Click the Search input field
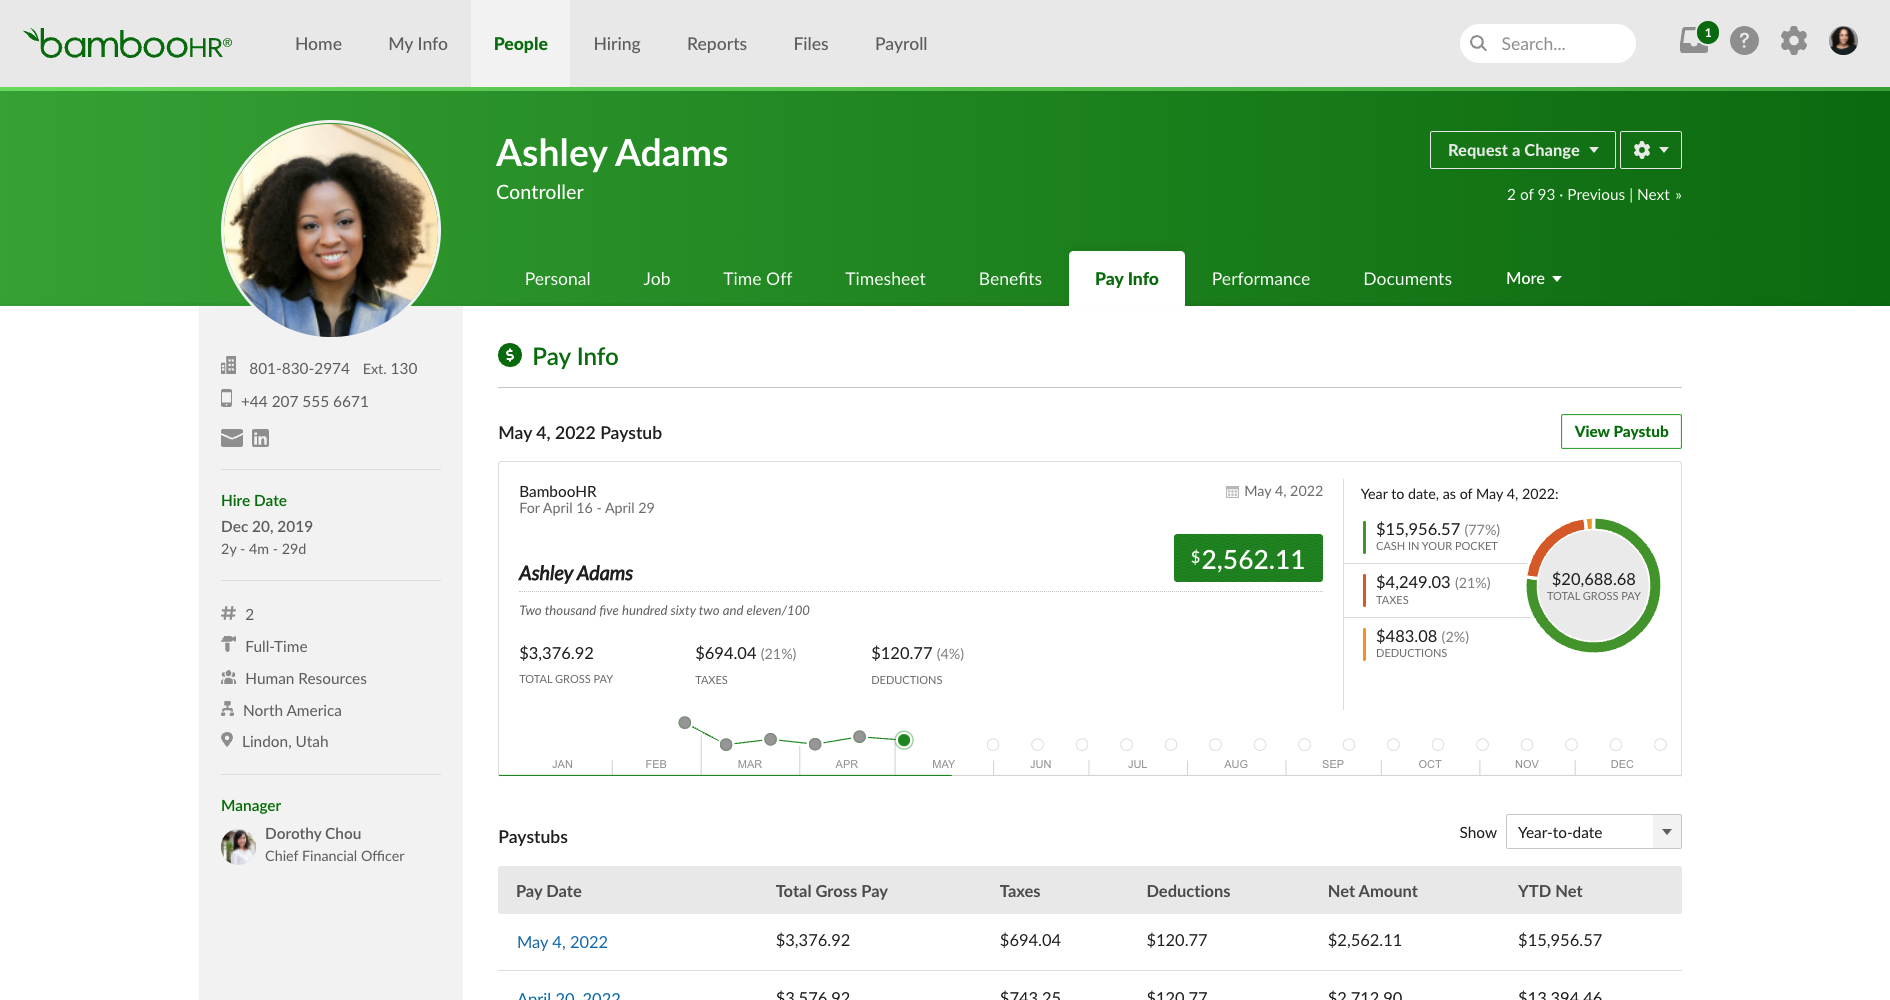The height and width of the screenshot is (1000, 1890). click(x=1548, y=44)
